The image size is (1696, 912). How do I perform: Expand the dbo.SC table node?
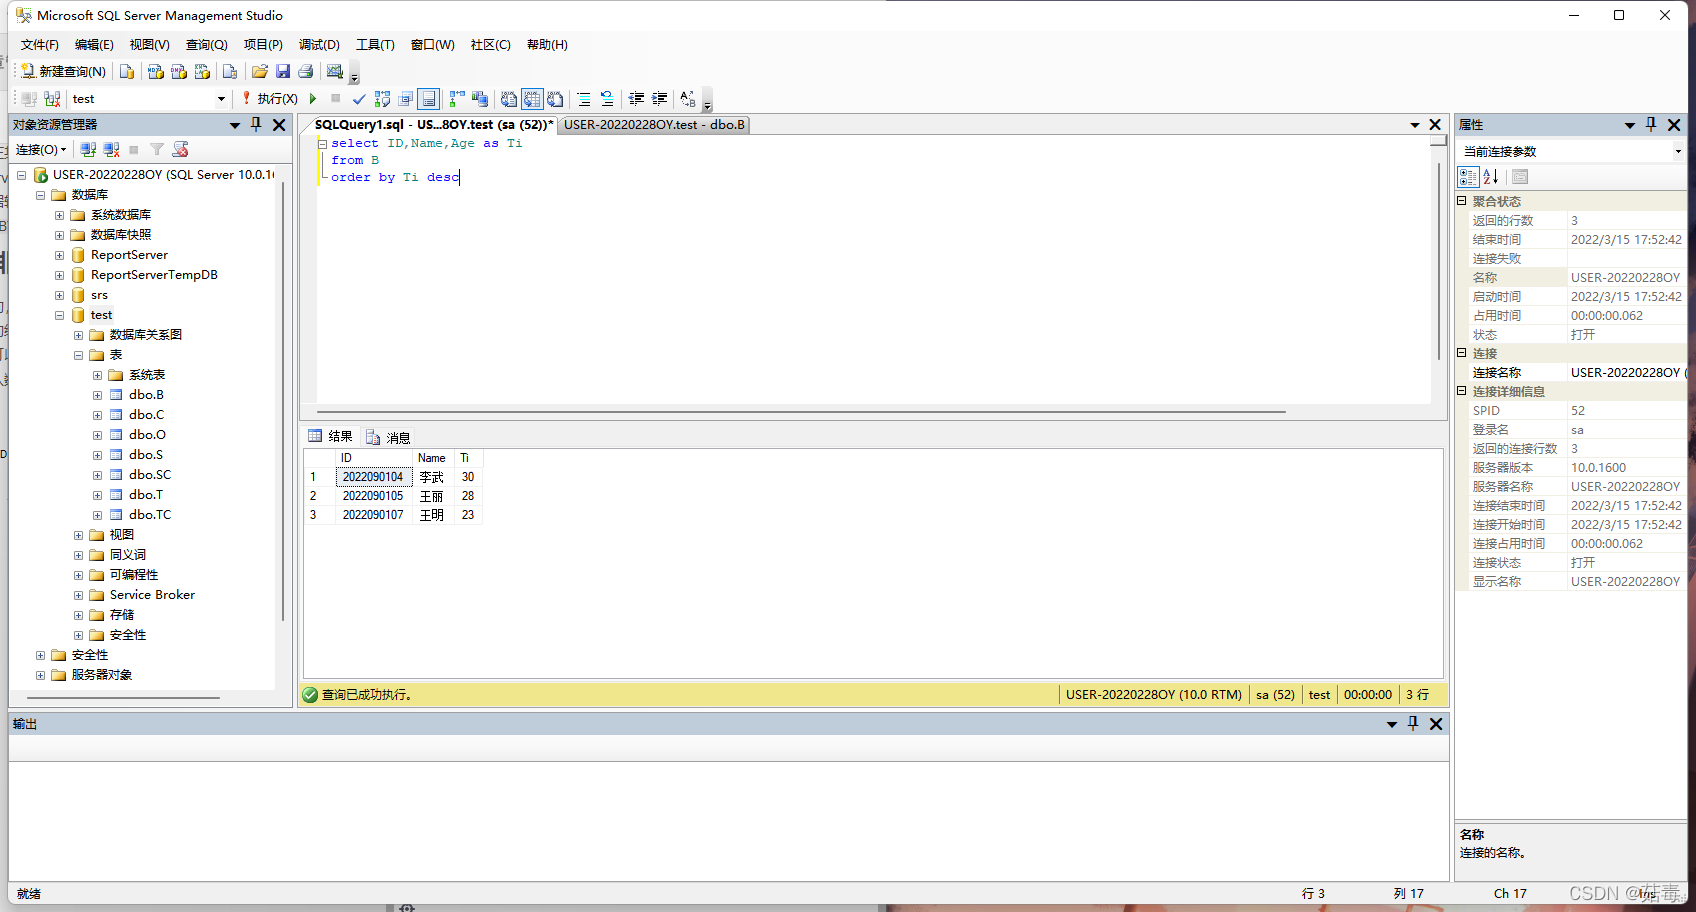coord(97,475)
